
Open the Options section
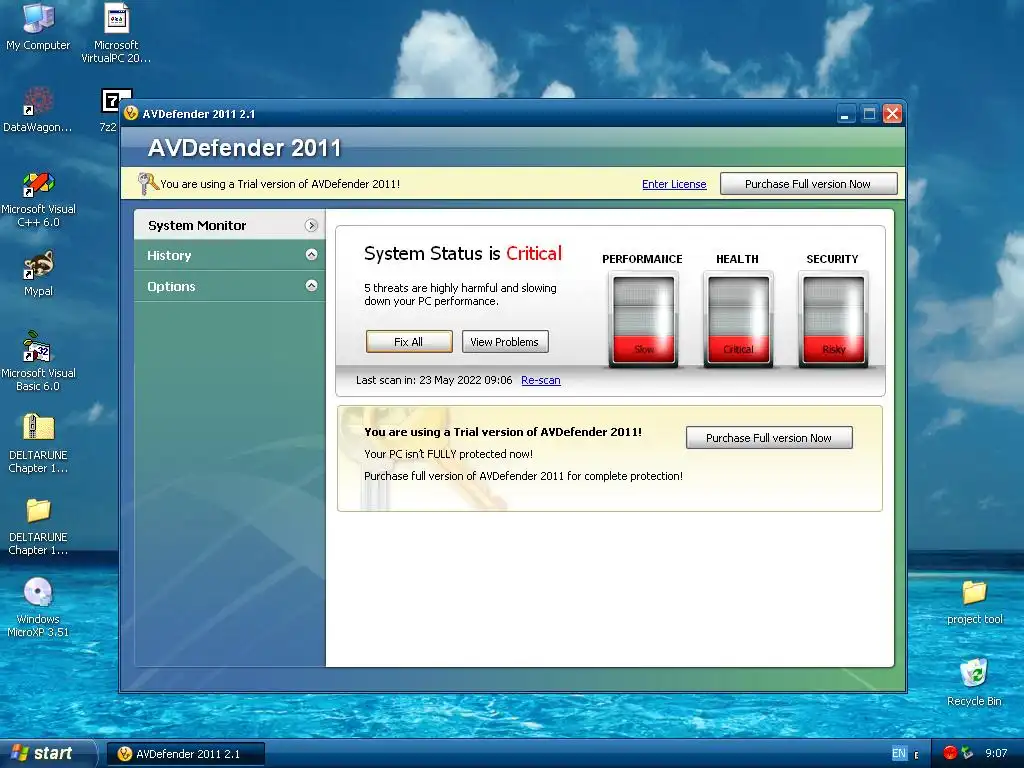[x=229, y=286]
